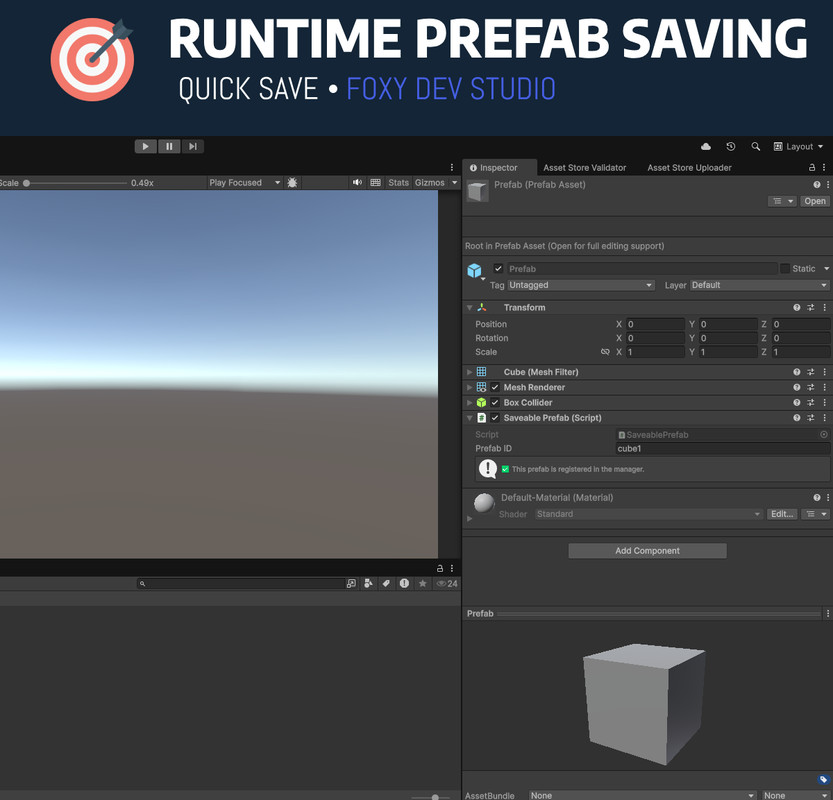Click the Transform component help icon
This screenshot has width=833, height=800.
click(x=797, y=308)
